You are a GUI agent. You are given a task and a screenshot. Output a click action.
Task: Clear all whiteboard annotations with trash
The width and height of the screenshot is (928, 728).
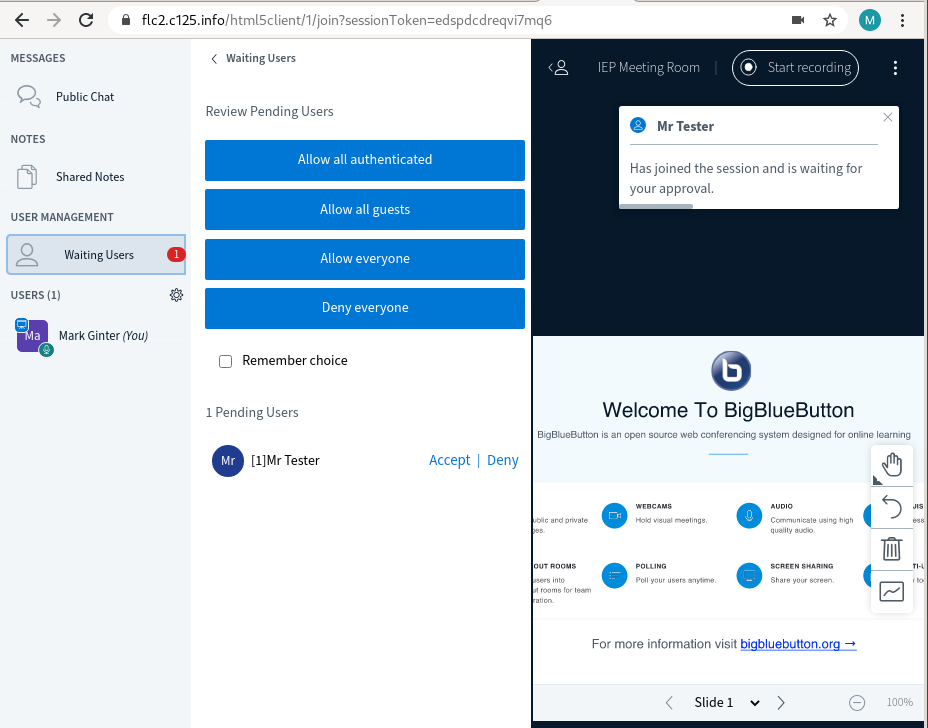[x=891, y=549]
